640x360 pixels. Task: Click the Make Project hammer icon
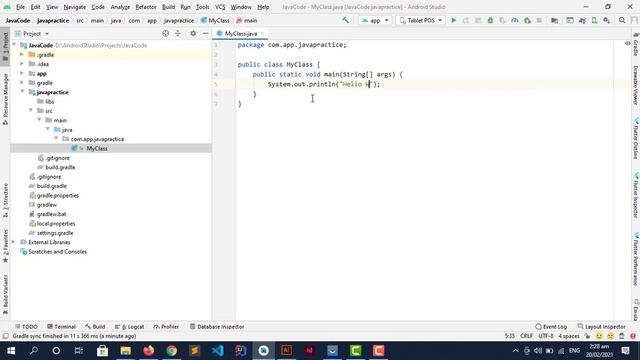(345, 20)
